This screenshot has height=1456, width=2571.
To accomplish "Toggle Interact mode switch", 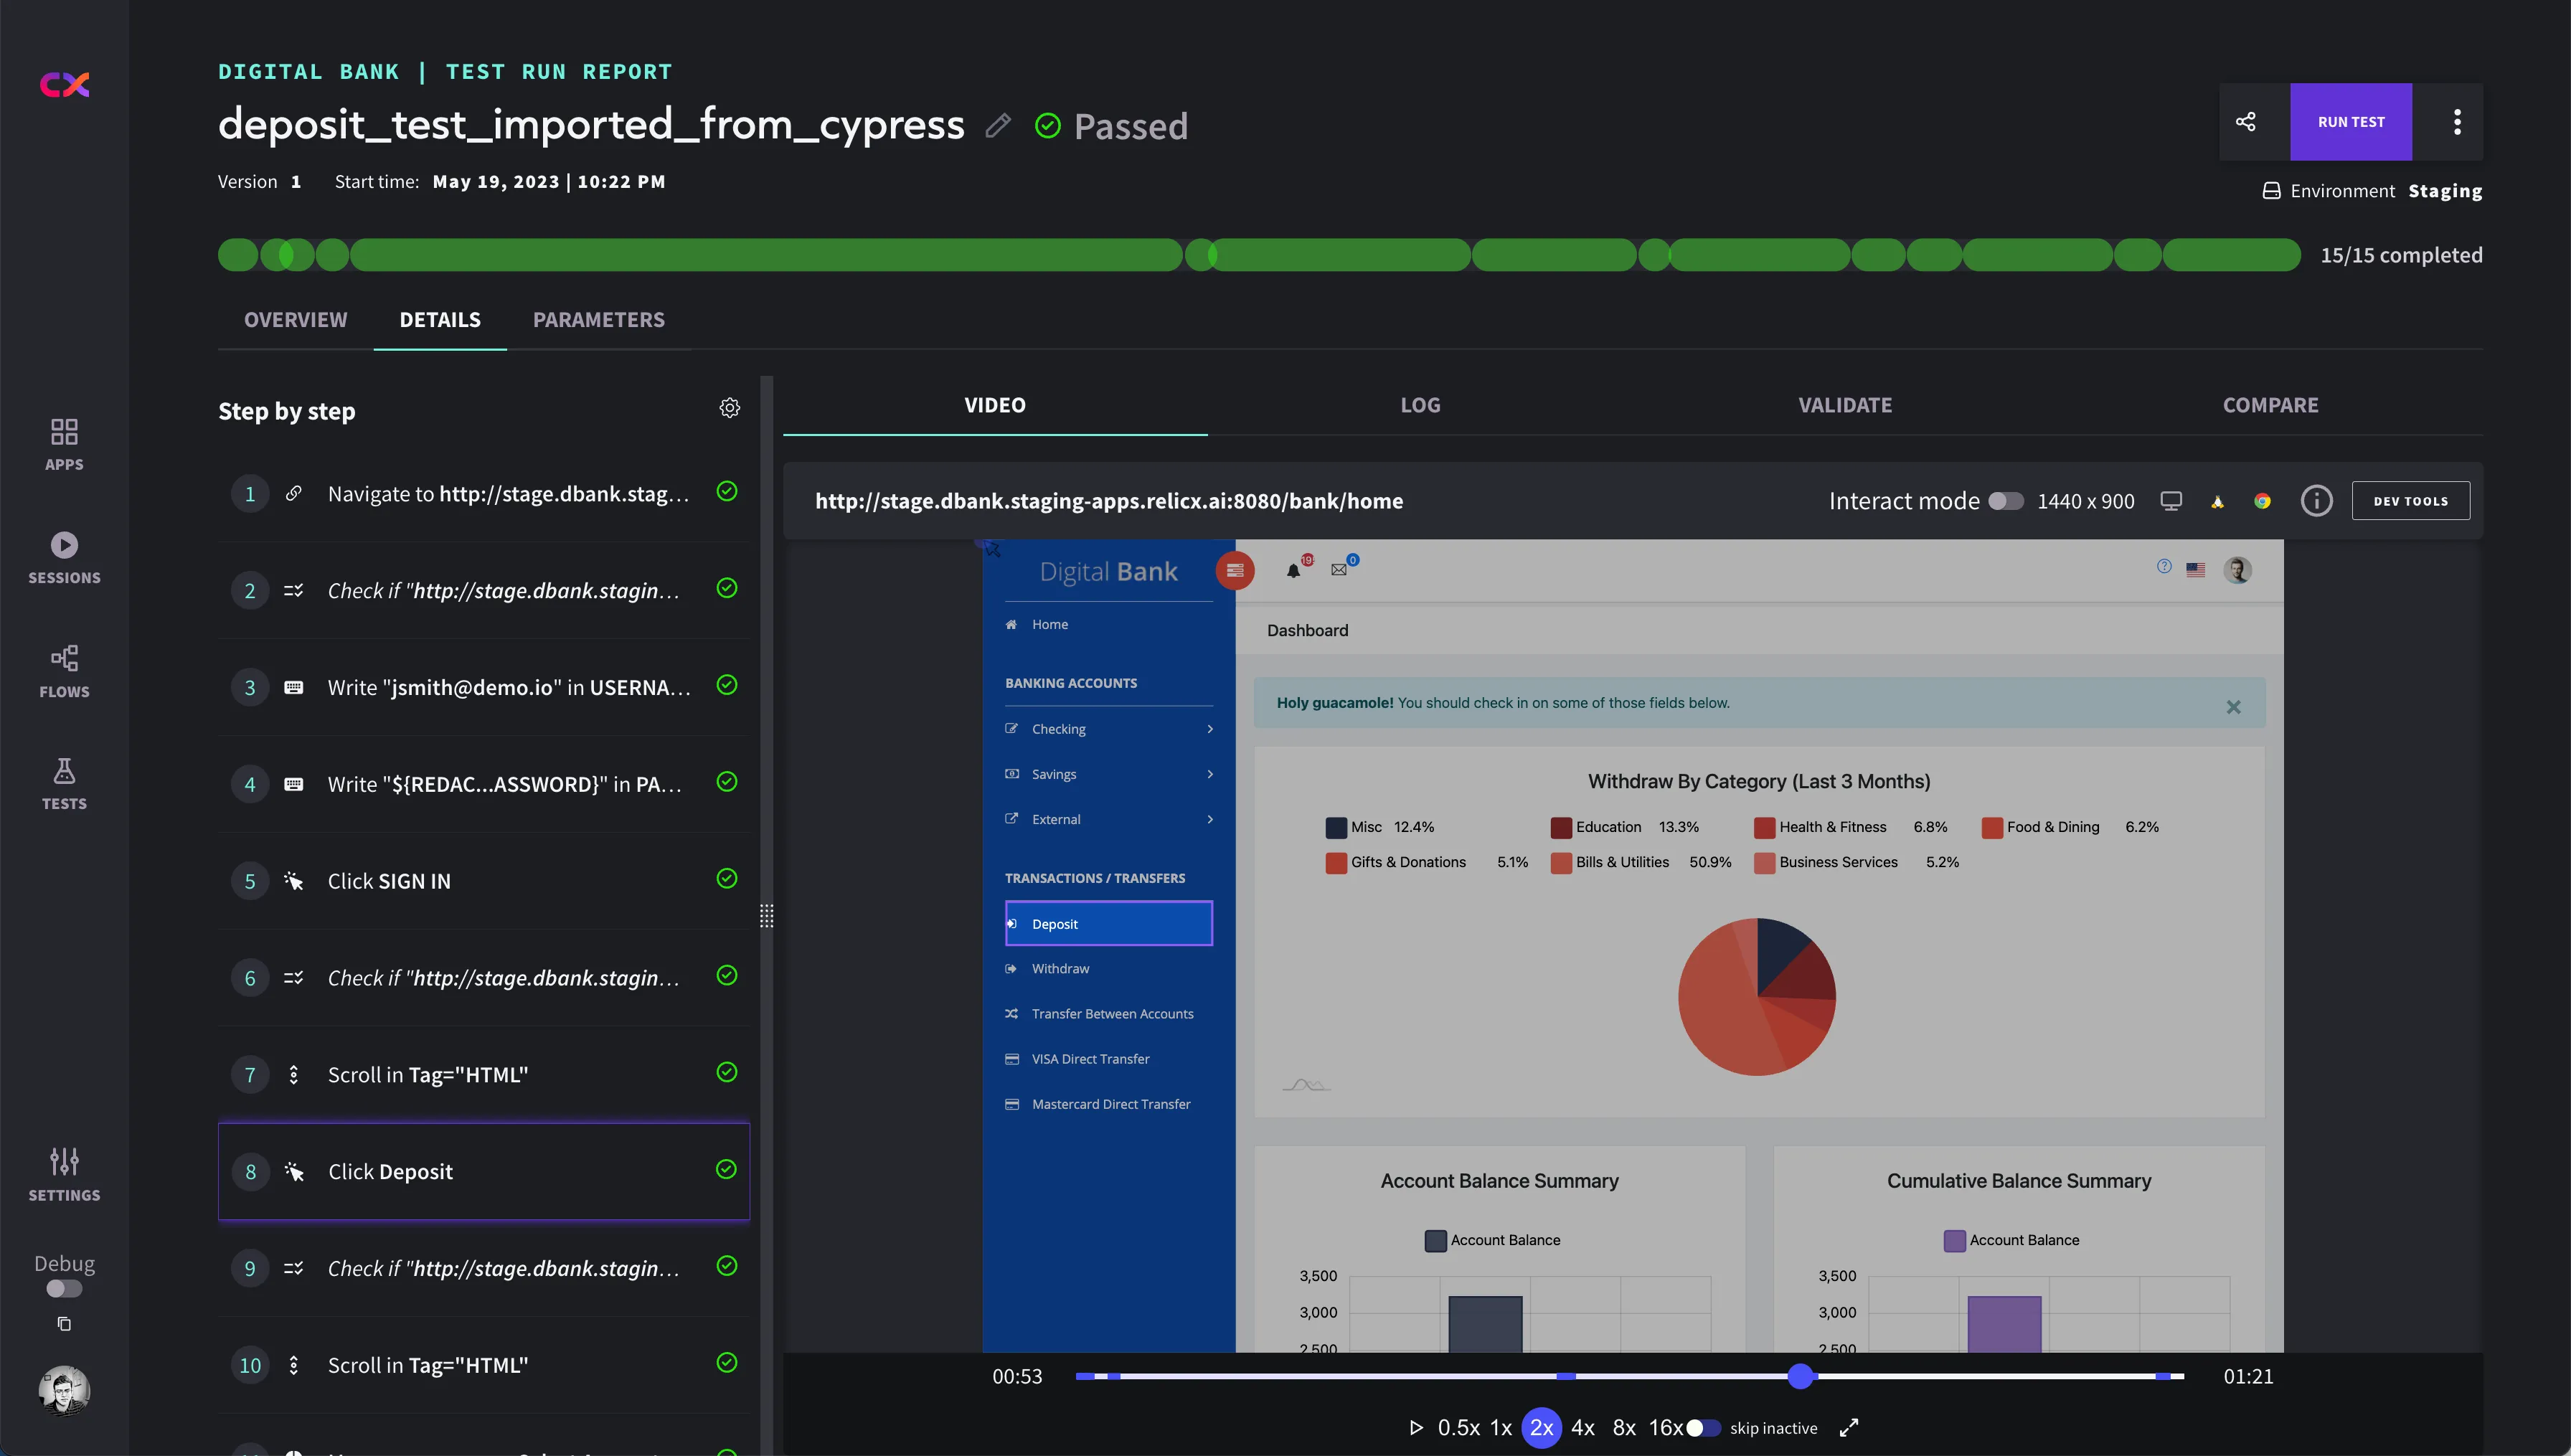I will (x=2005, y=501).
